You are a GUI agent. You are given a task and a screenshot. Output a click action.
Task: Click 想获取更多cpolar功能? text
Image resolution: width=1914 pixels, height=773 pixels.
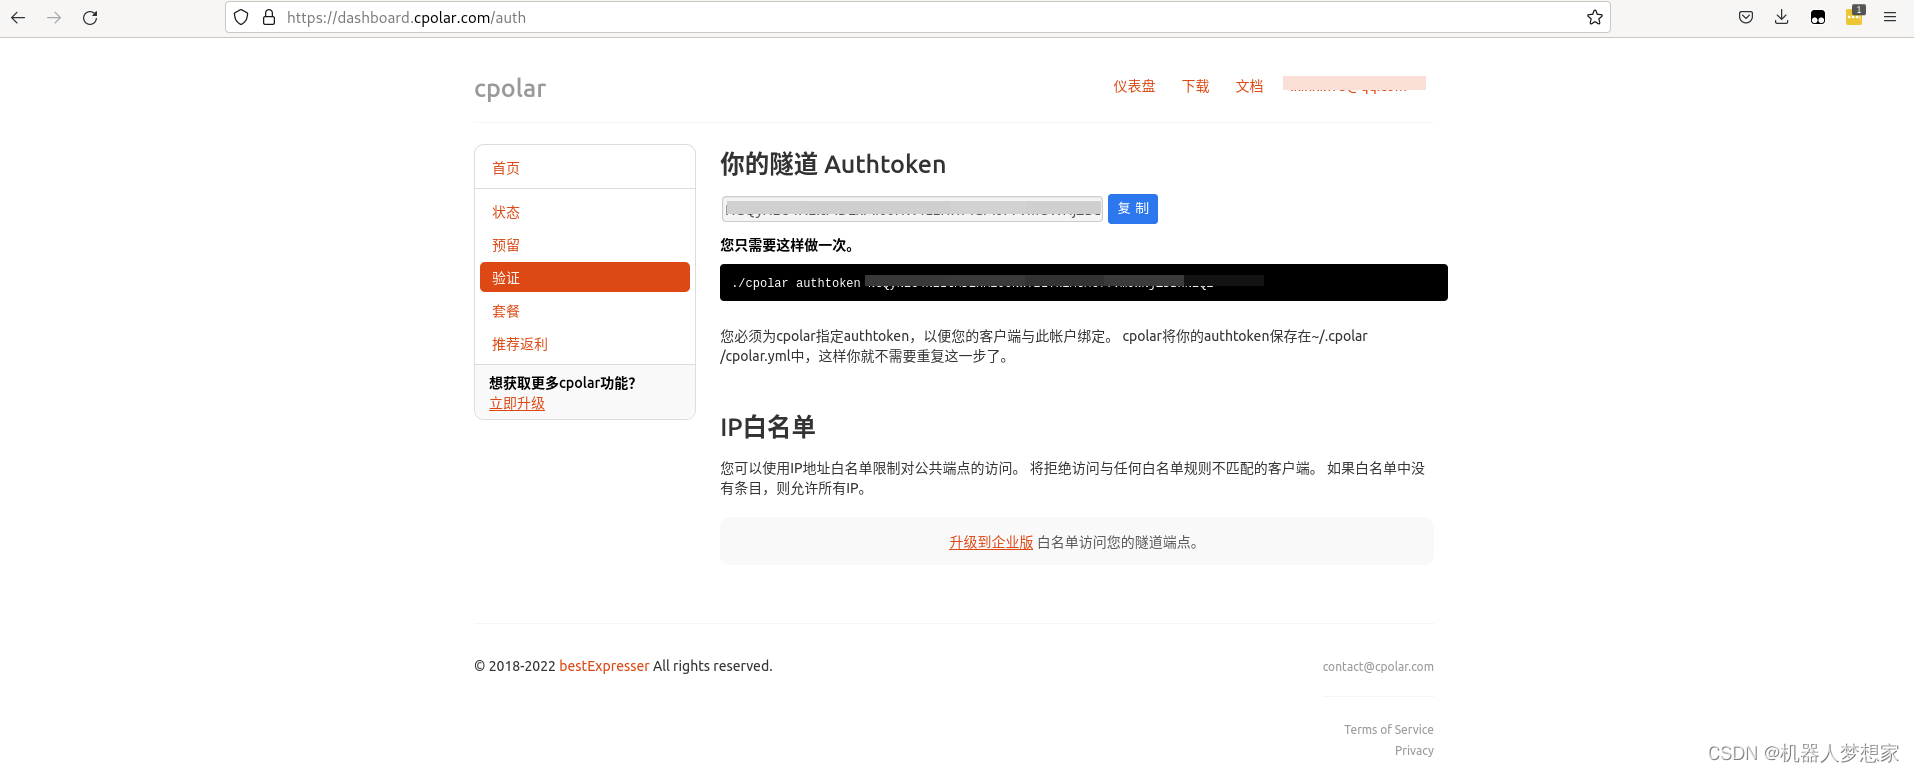coord(562,383)
